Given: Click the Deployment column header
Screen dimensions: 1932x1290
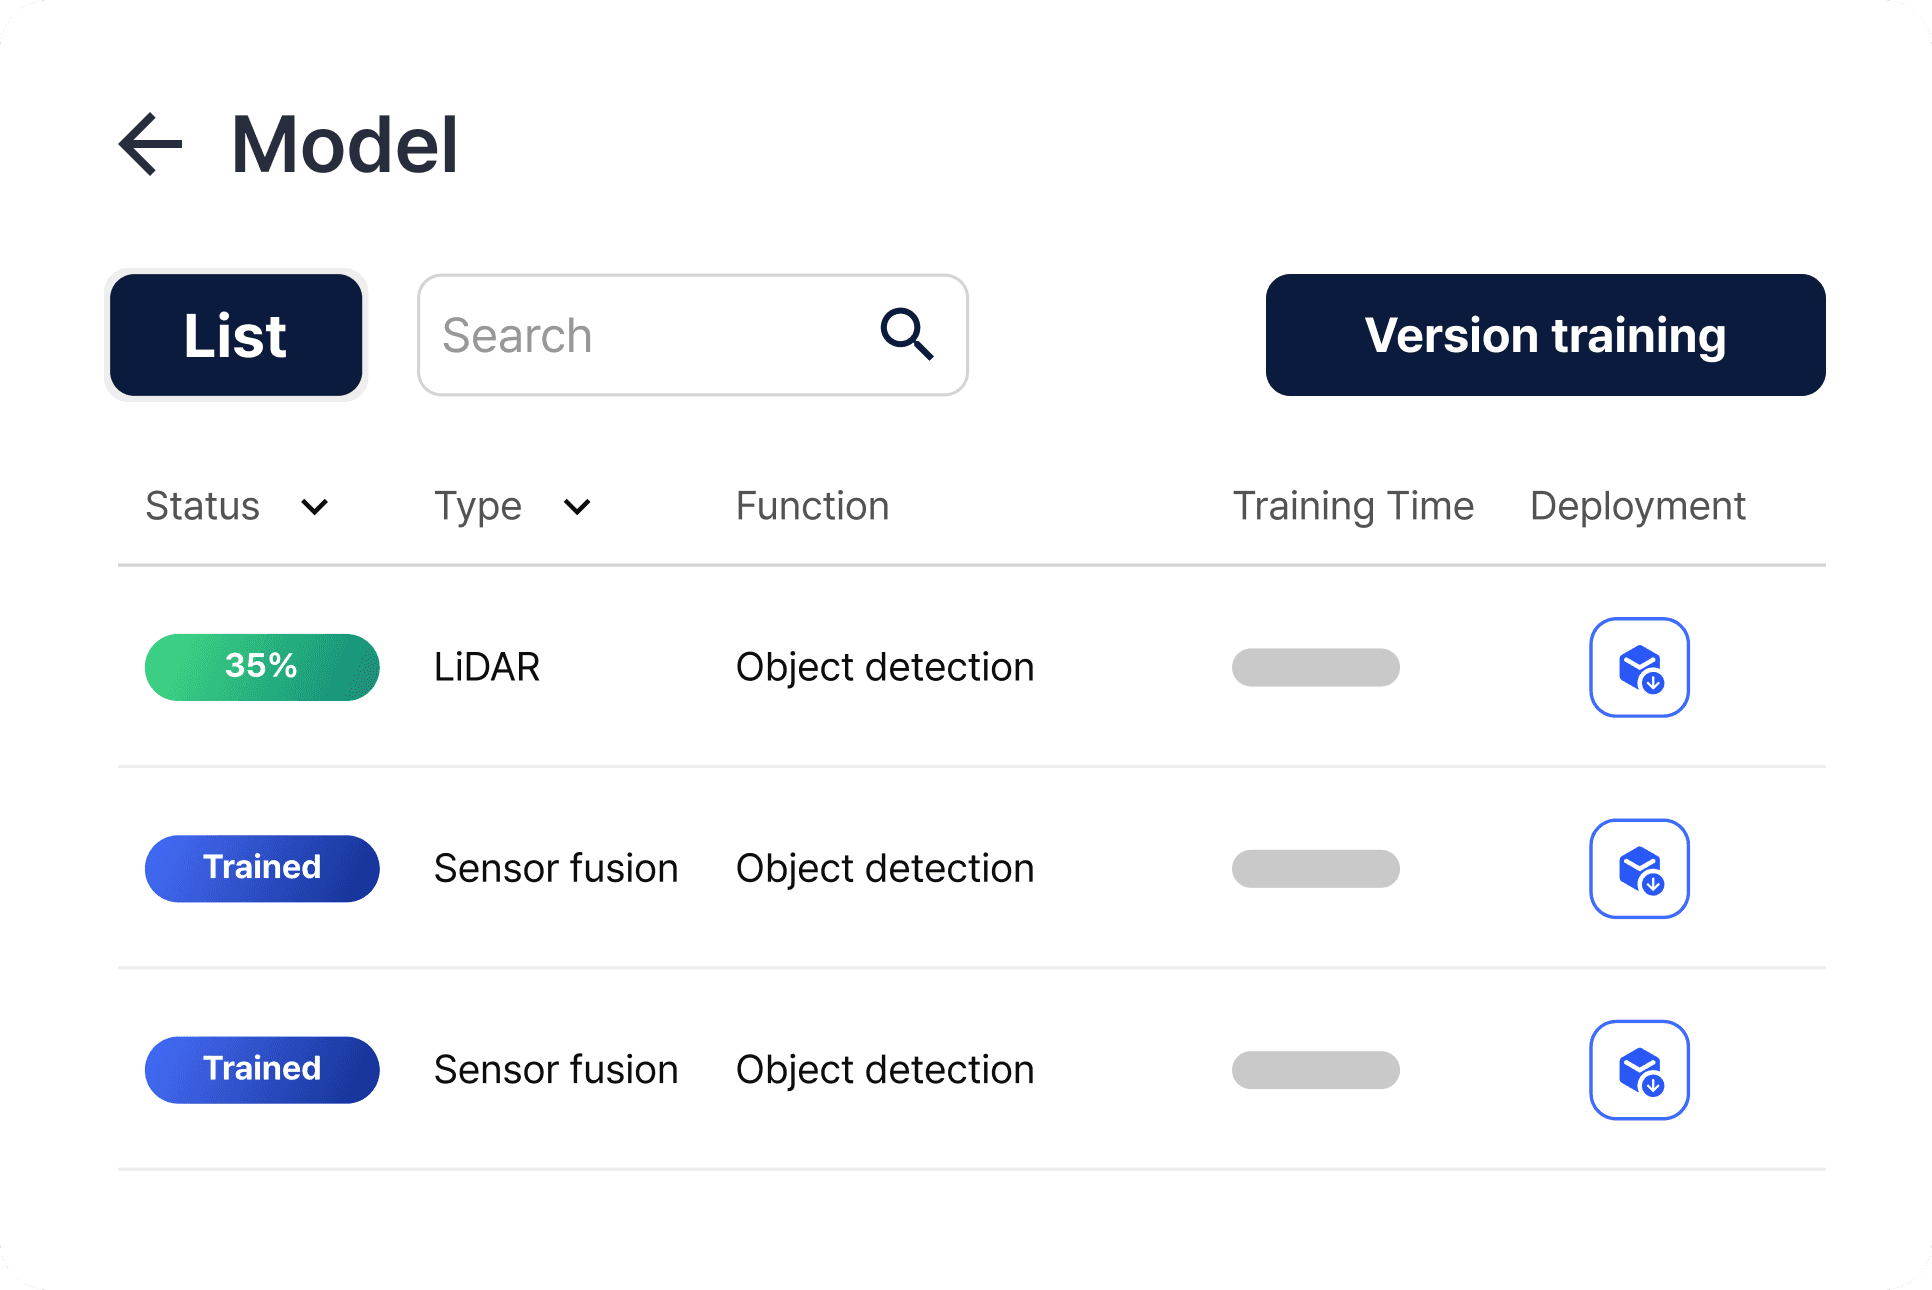Looking at the screenshot, I should pyautogui.click(x=1637, y=506).
